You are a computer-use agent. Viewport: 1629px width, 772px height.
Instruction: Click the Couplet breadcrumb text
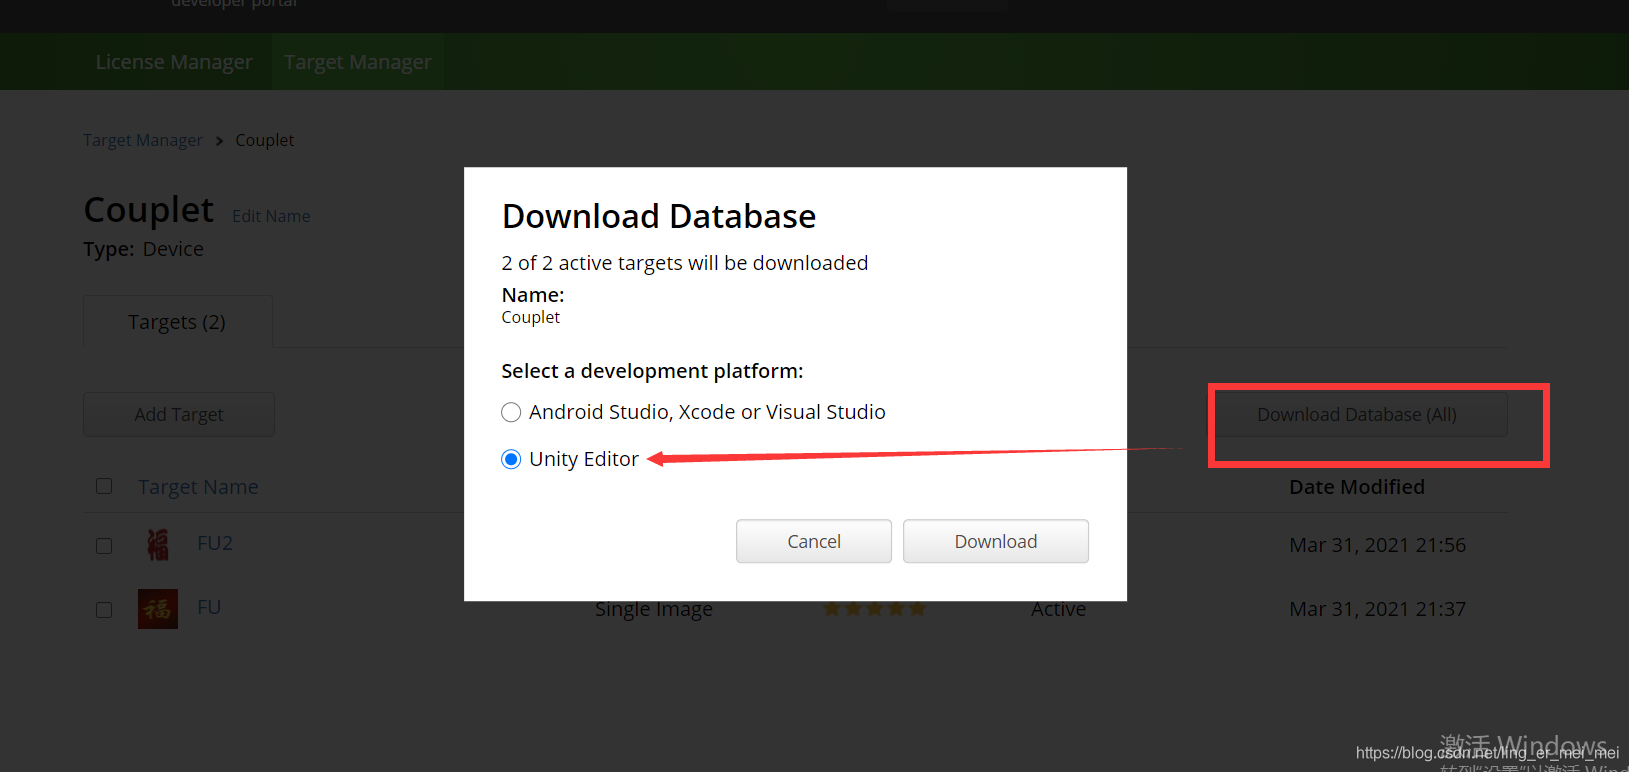click(265, 140)
